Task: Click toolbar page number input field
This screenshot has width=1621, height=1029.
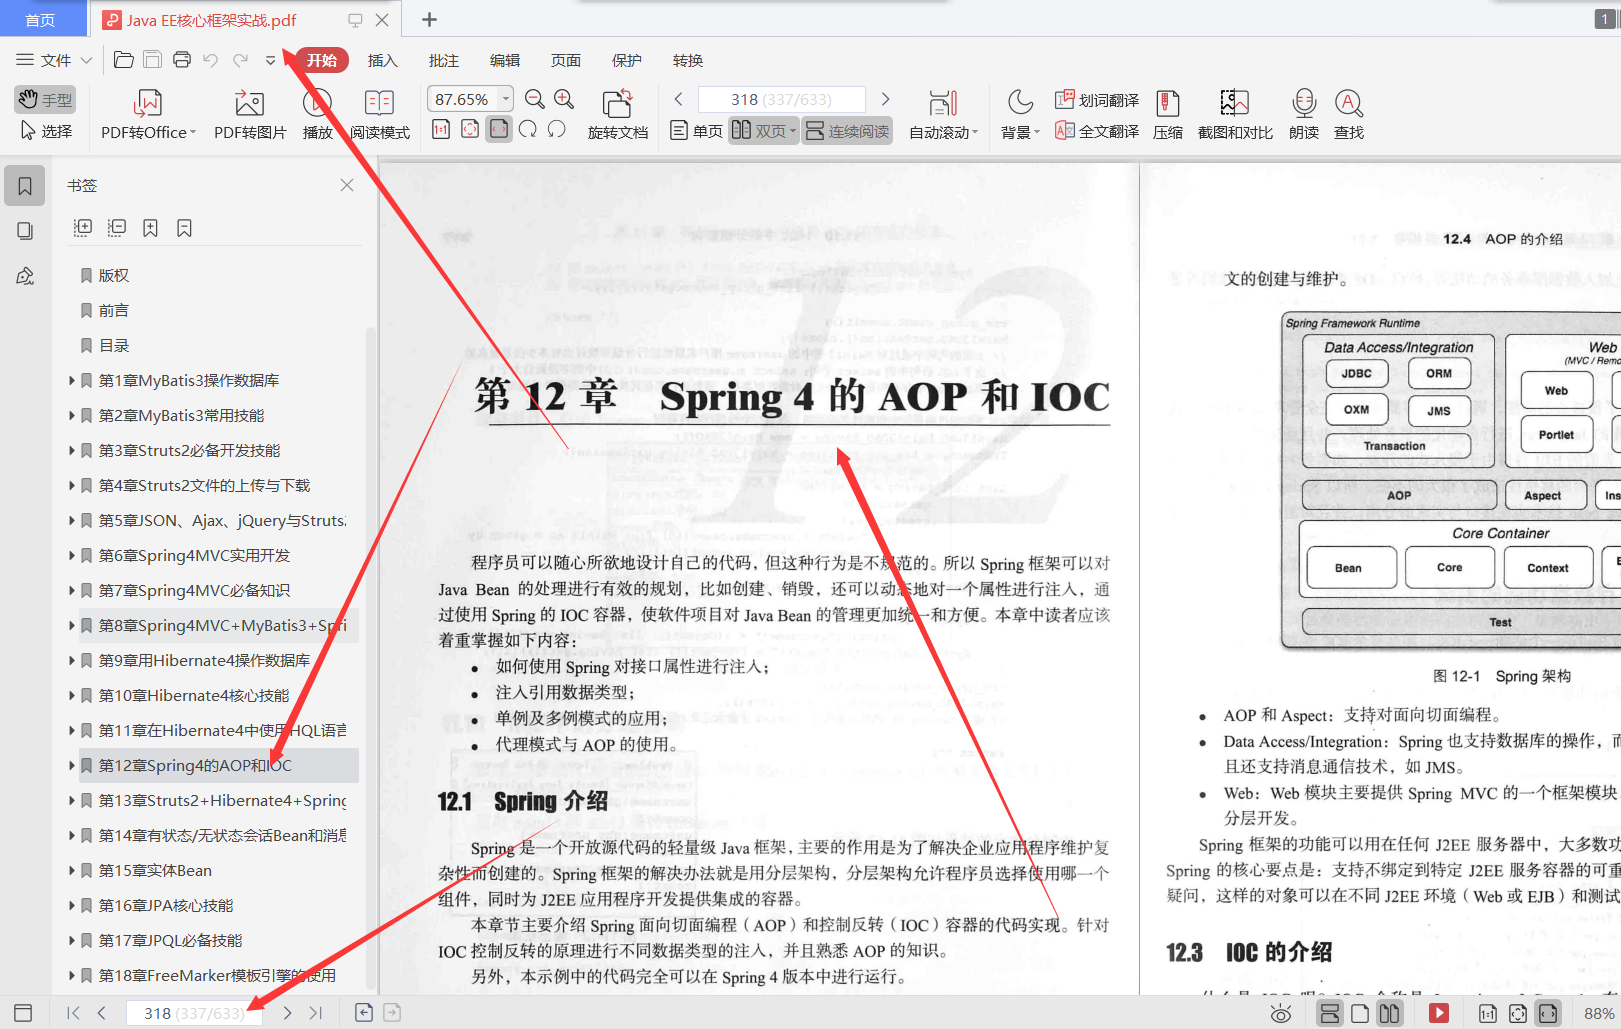Action: (x=781, y=99)
